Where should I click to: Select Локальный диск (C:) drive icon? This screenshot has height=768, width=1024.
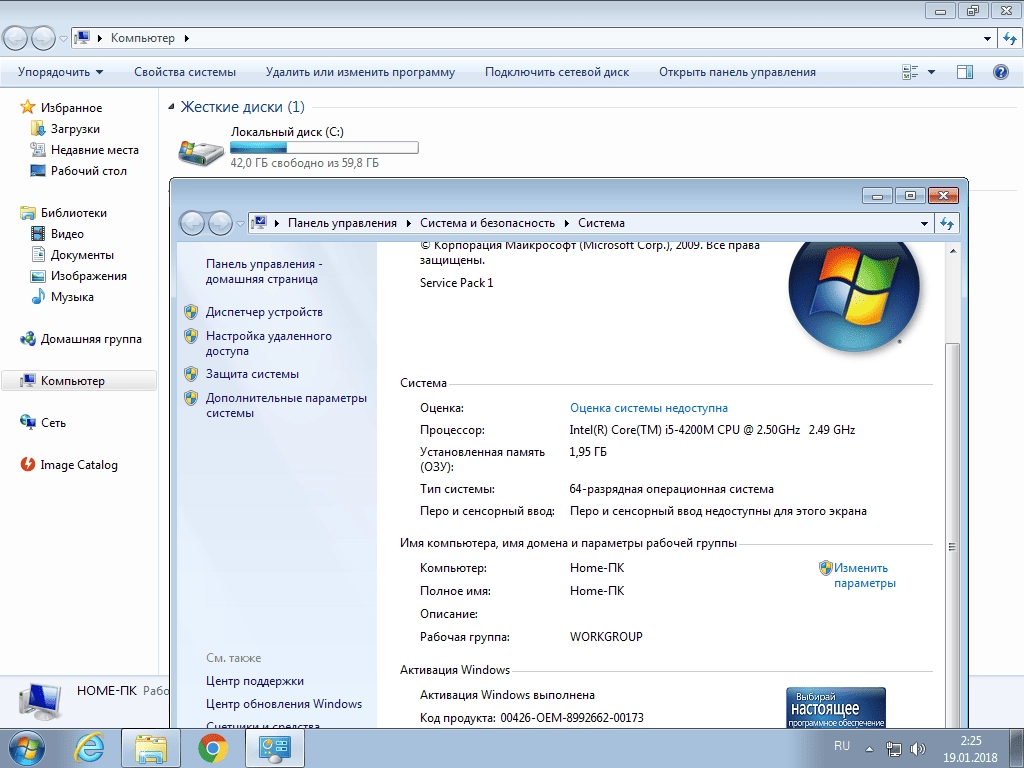point(201,153)
